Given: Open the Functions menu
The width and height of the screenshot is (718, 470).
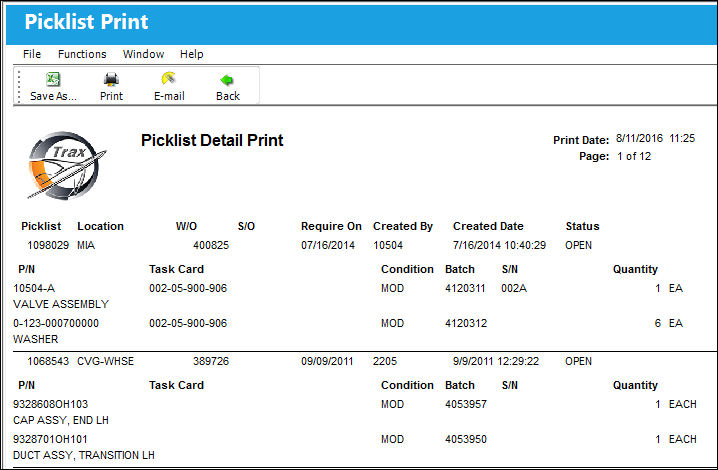Looking at the screenshot, I should (82, 54).
